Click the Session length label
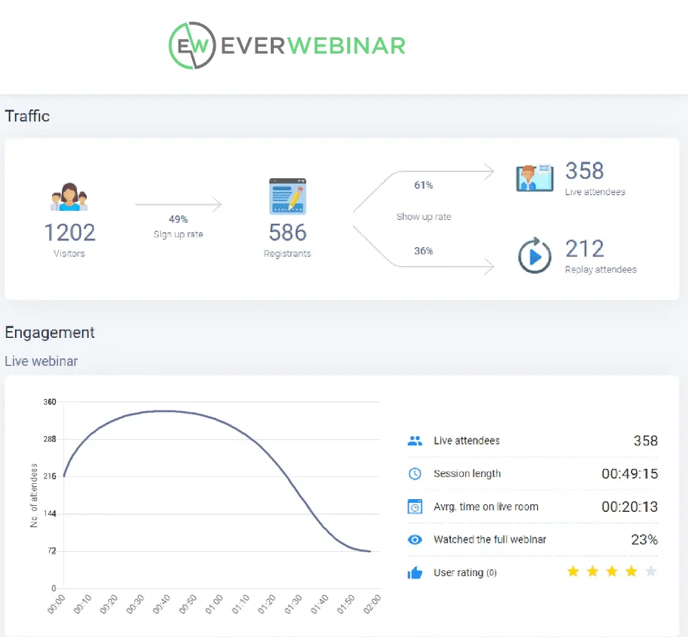The image size is (688, 637). pos(467,474)
